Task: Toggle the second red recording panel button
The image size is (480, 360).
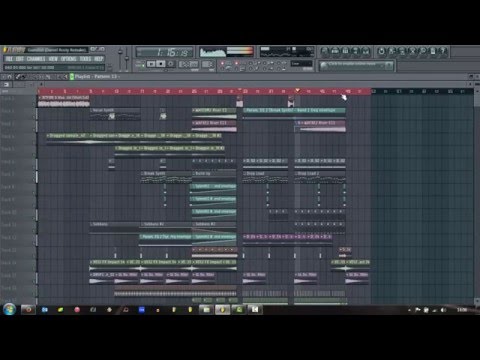Action: [x=236, y=63]
